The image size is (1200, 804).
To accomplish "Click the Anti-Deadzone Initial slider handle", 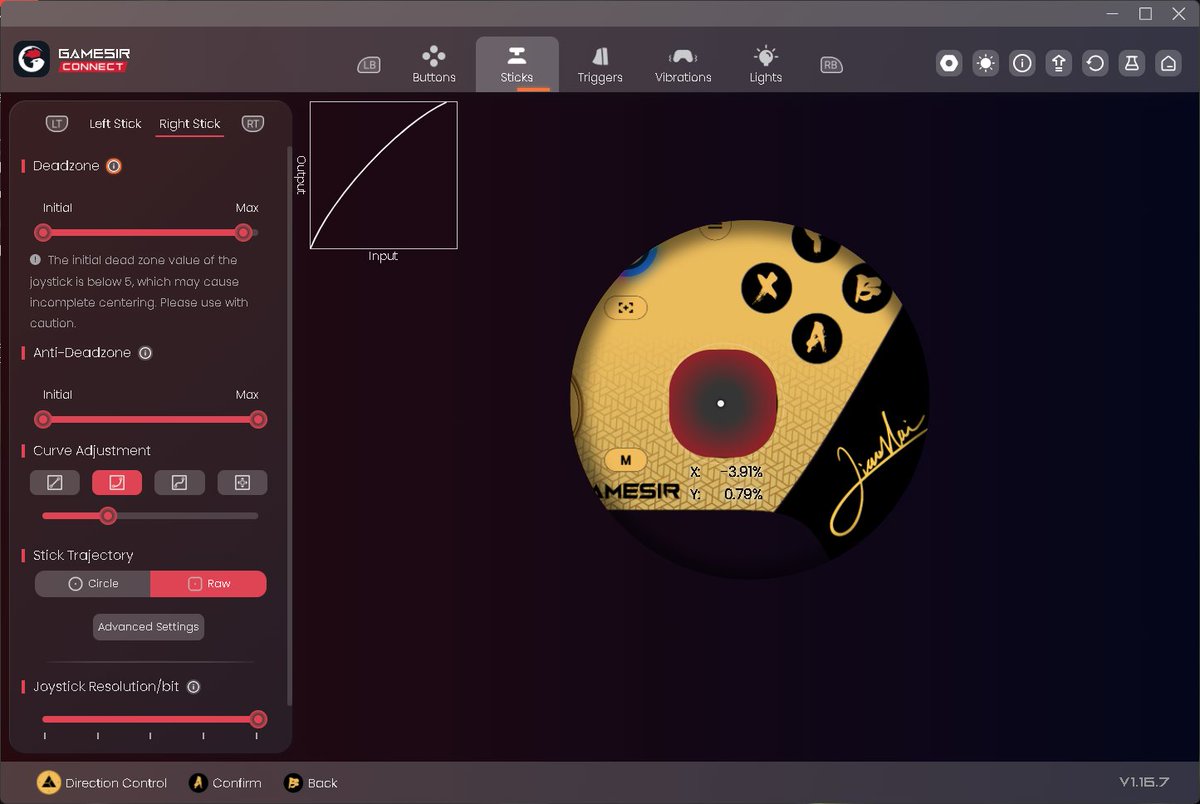I will (43, 419).
